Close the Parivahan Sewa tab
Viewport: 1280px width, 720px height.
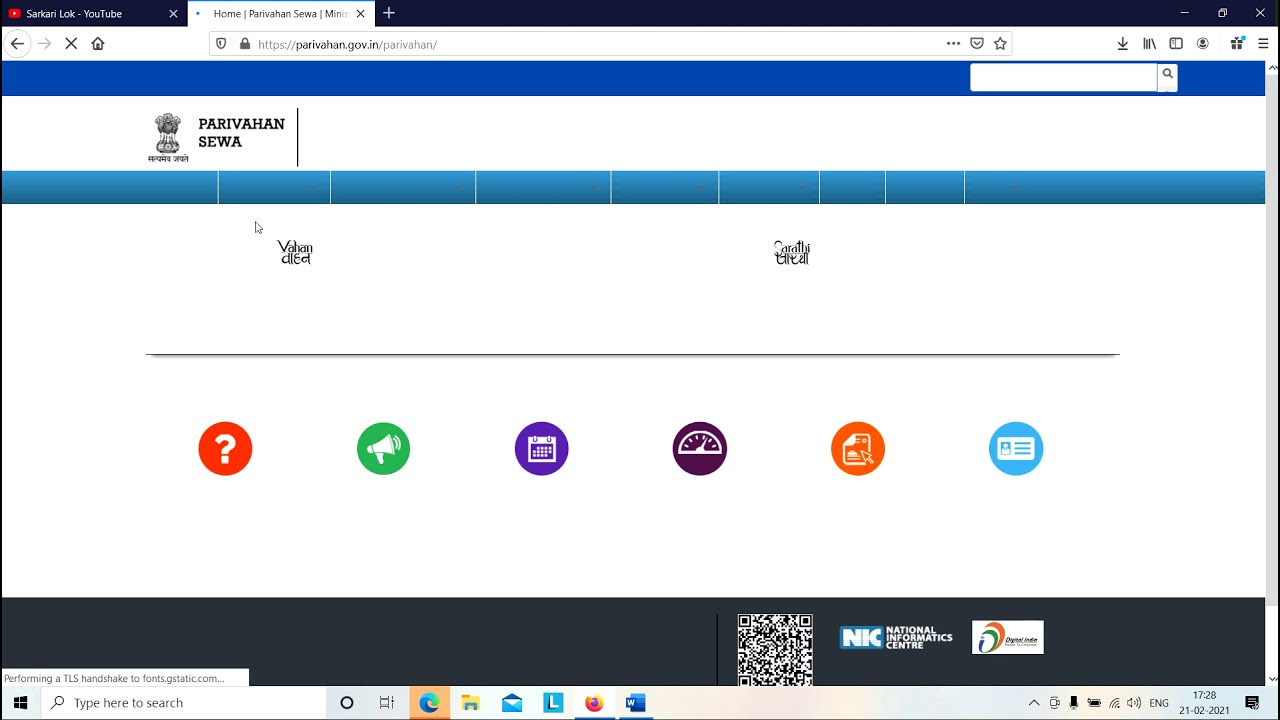coord(360,14)
